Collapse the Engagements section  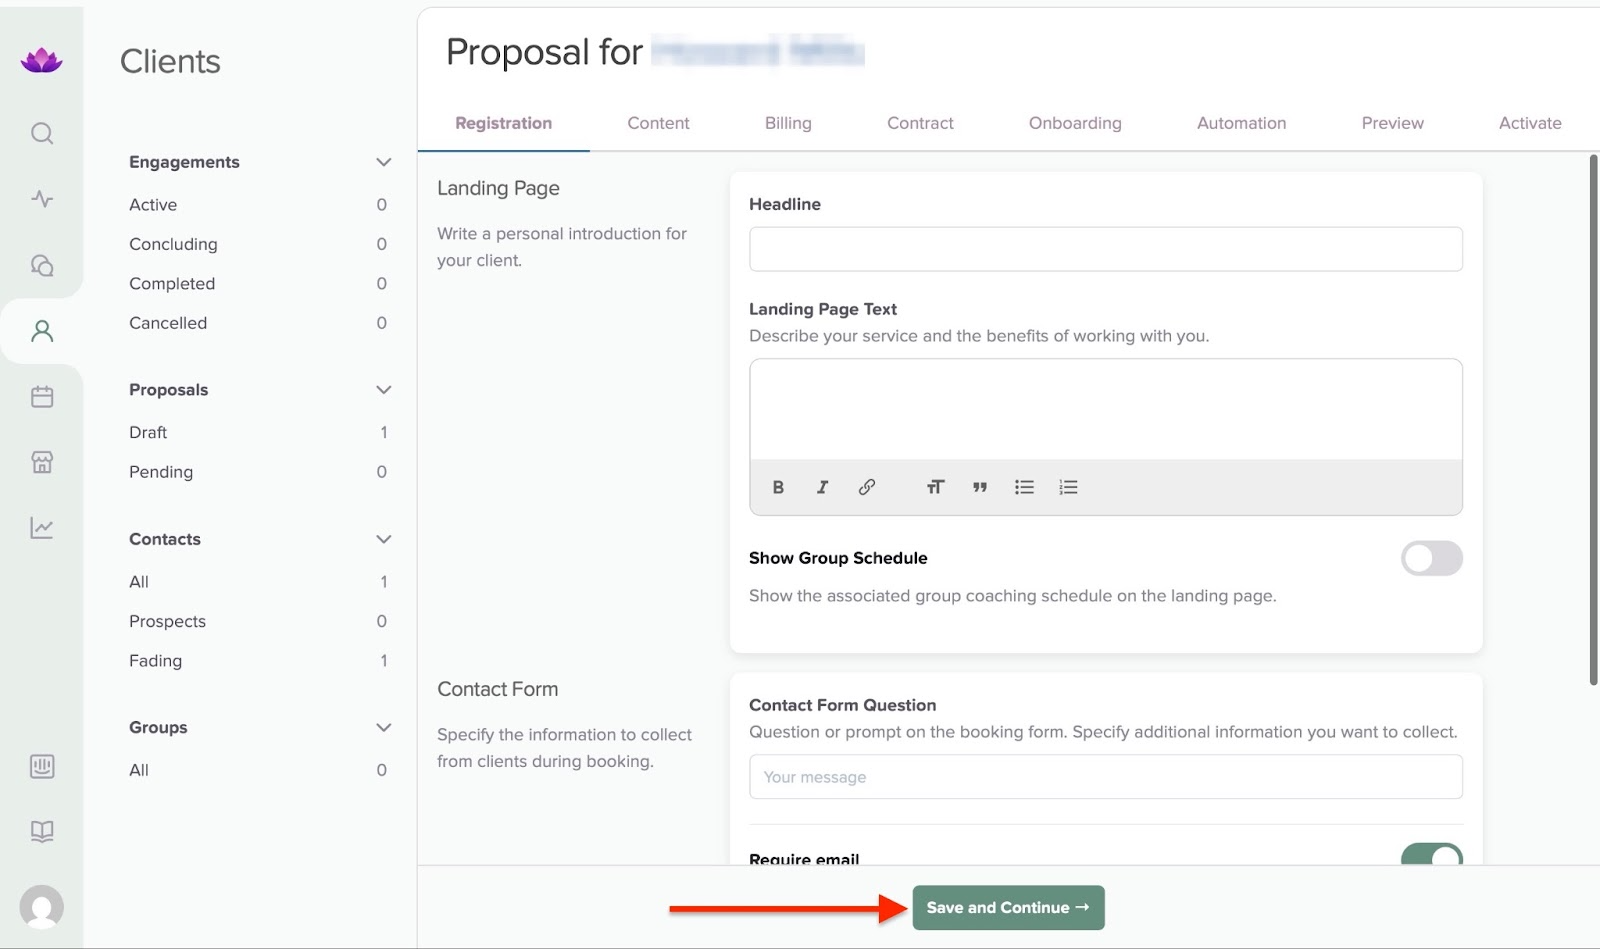click(x=383, y=162)
